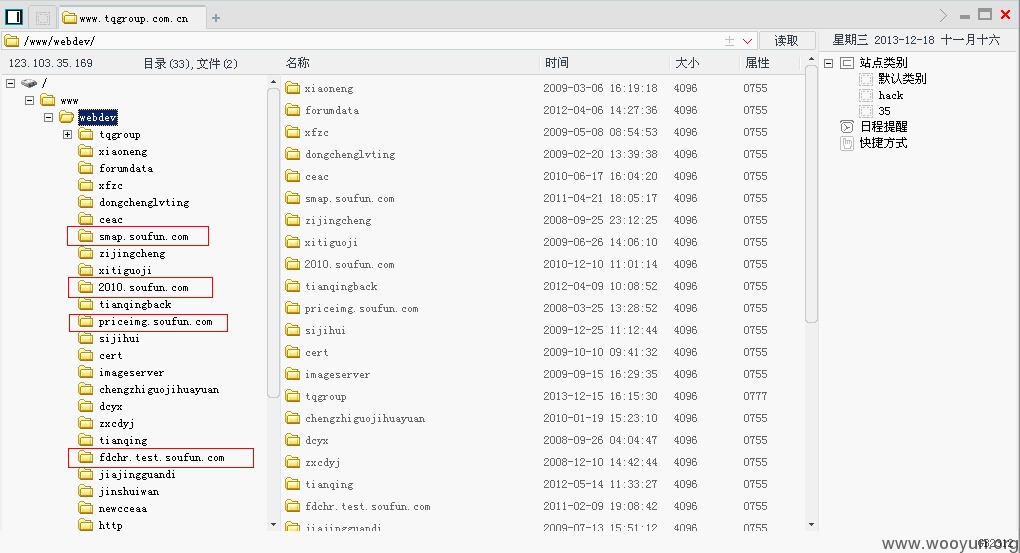Screen dimensions: 1020x553
Task: Click the 快捷方式 shortcut icon
Action: coord(846,143)
